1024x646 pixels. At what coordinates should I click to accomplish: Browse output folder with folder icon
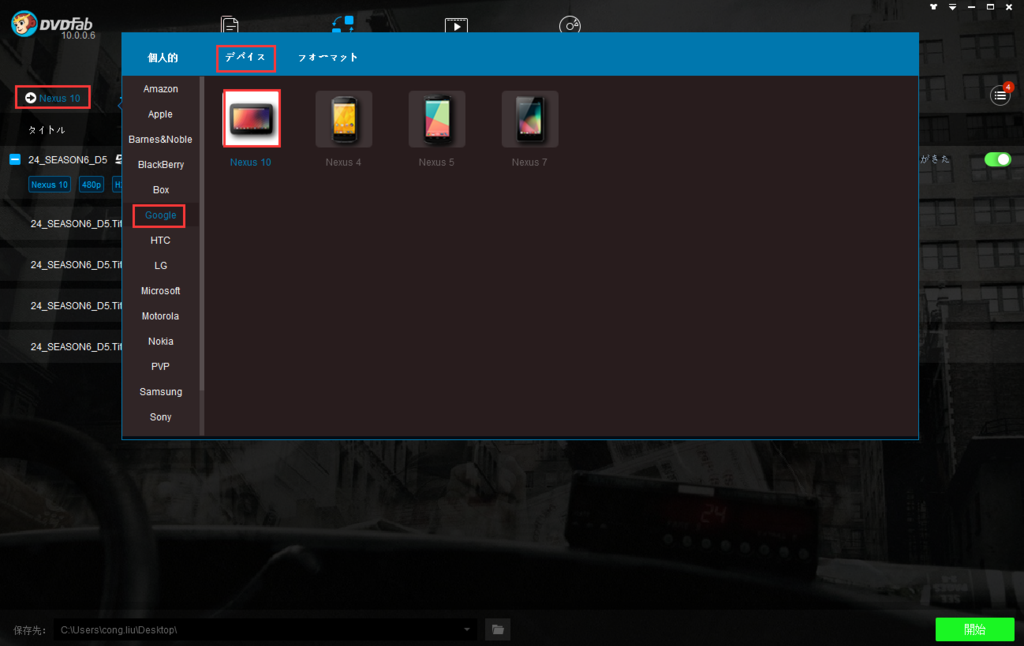498,630
